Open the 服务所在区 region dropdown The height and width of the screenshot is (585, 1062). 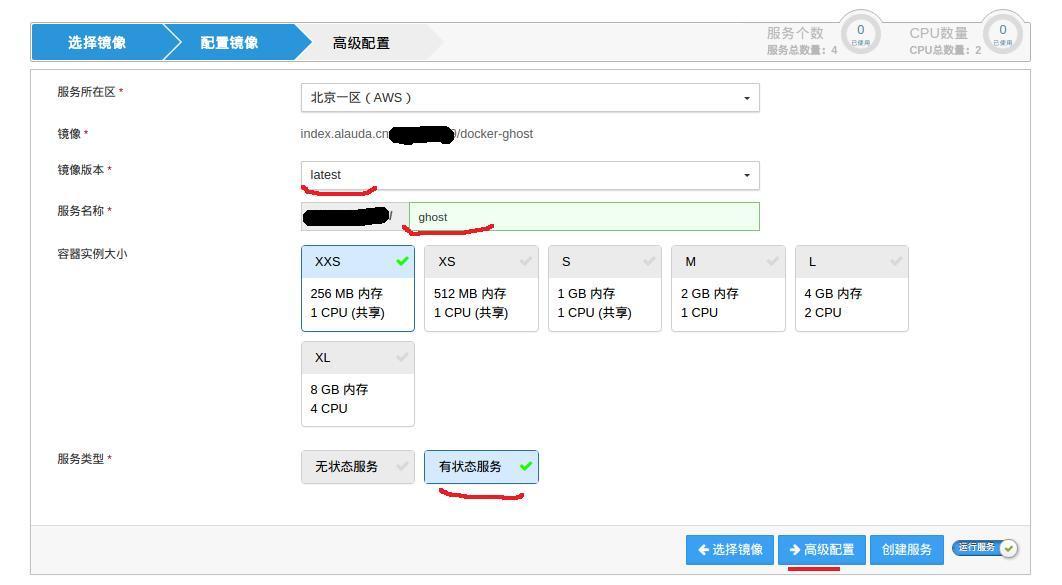(530, 97)
